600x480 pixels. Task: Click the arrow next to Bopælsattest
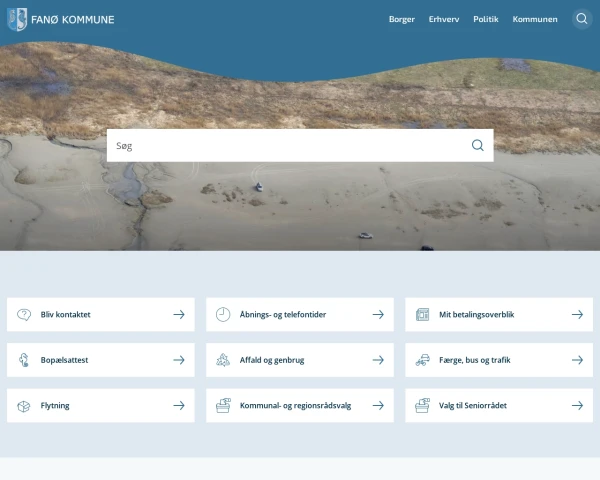point(179,360)
